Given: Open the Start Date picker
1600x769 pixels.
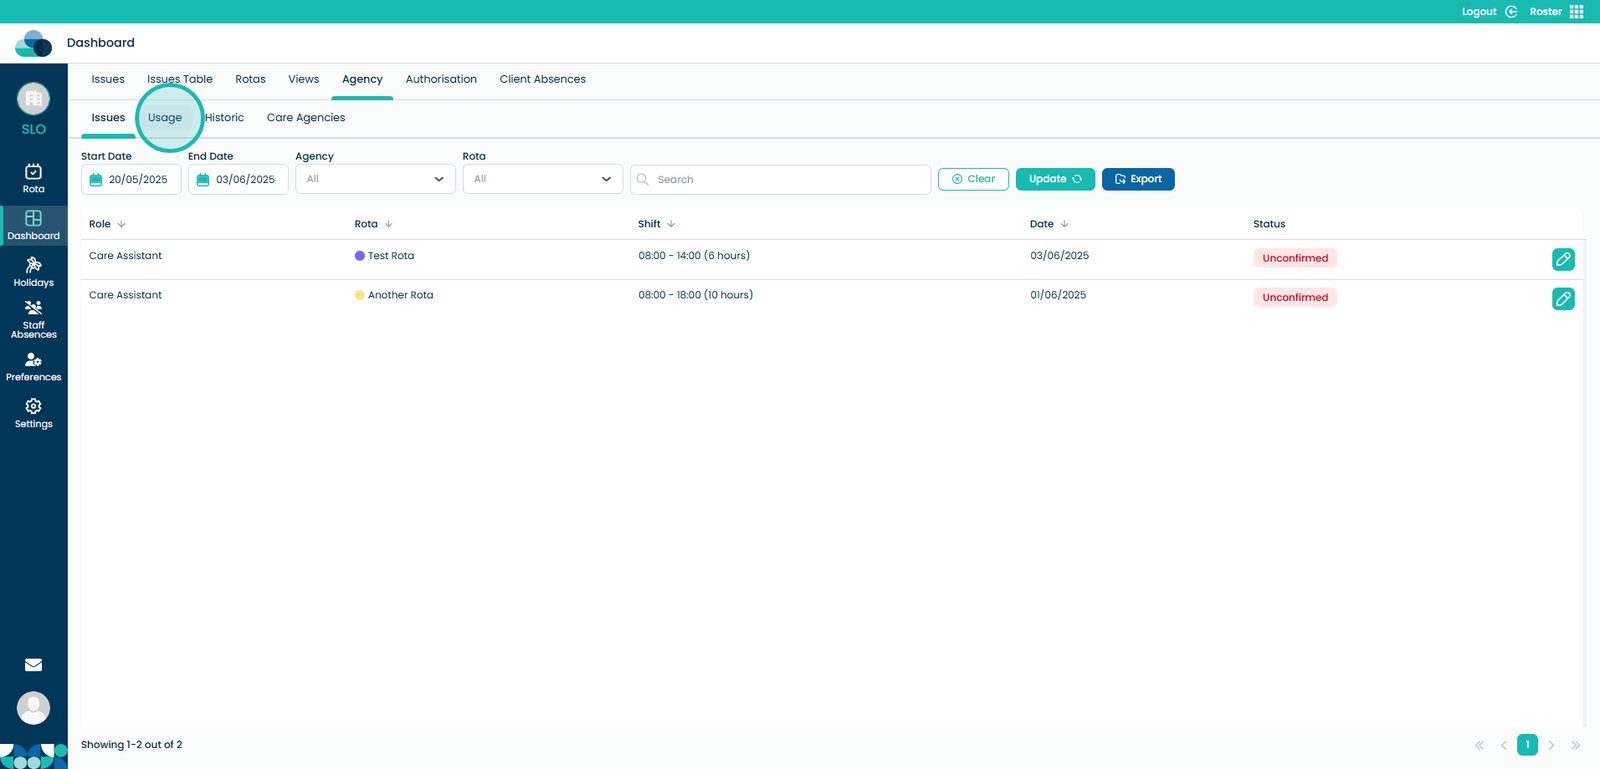Looking at the screenshot, I should coord(131,179).
